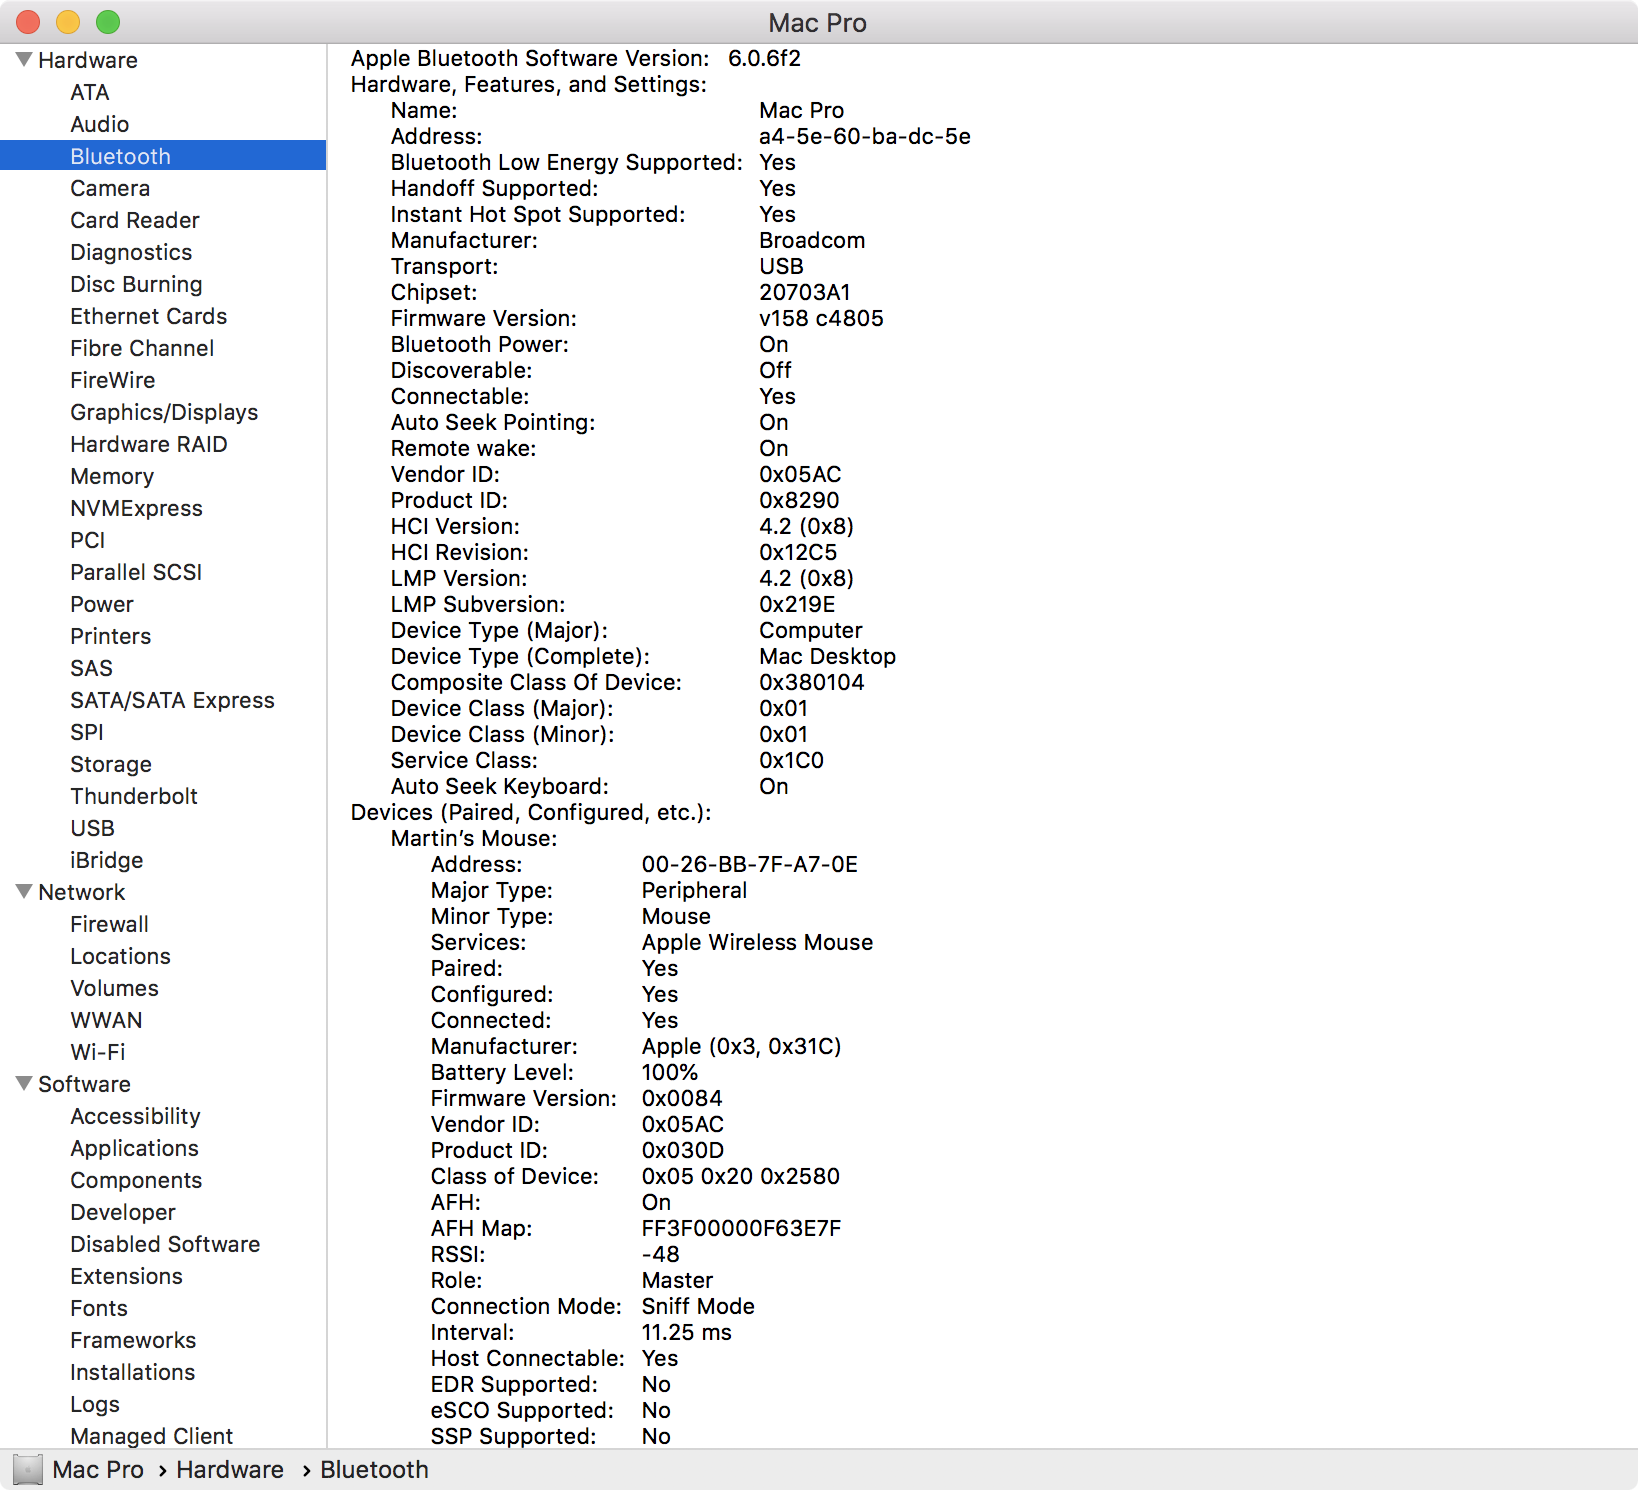Show Storage information
The height and width of the screenshot is (1490, 1638).
[x=111, y=764]
